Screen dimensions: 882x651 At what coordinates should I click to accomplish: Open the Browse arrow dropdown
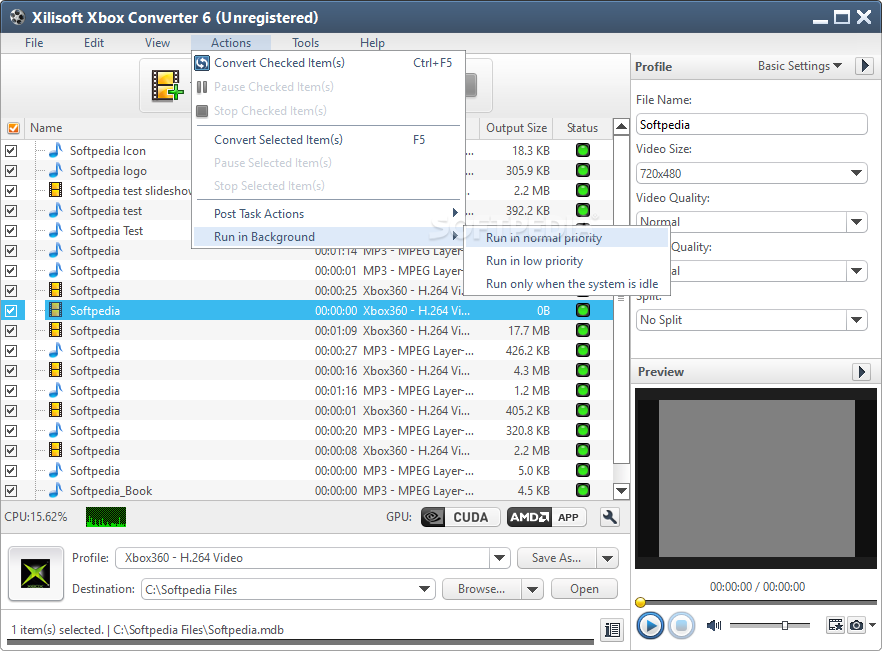532,589
